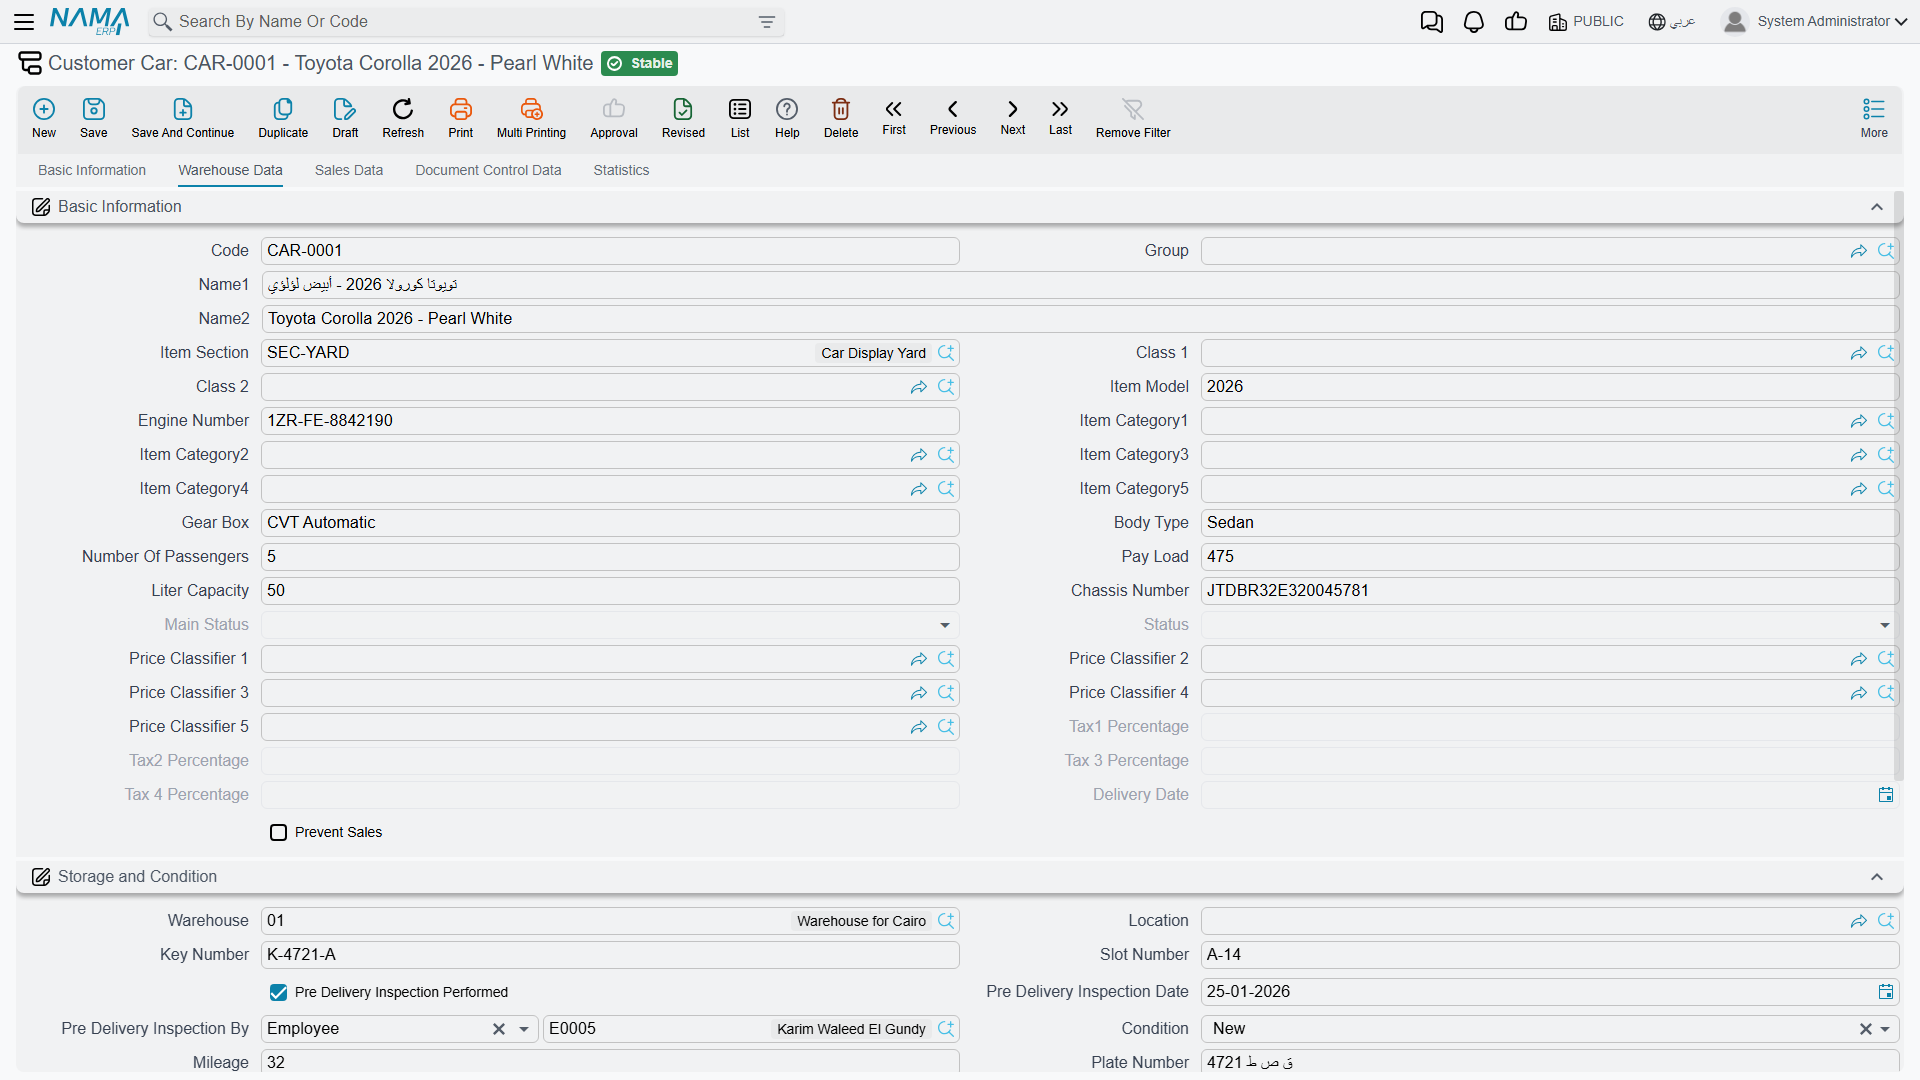Open Pre Delivery Inspection By type dropdown
Image resolution: width=1920 pixels, height=1080 pixels.
click(523, 1029)
